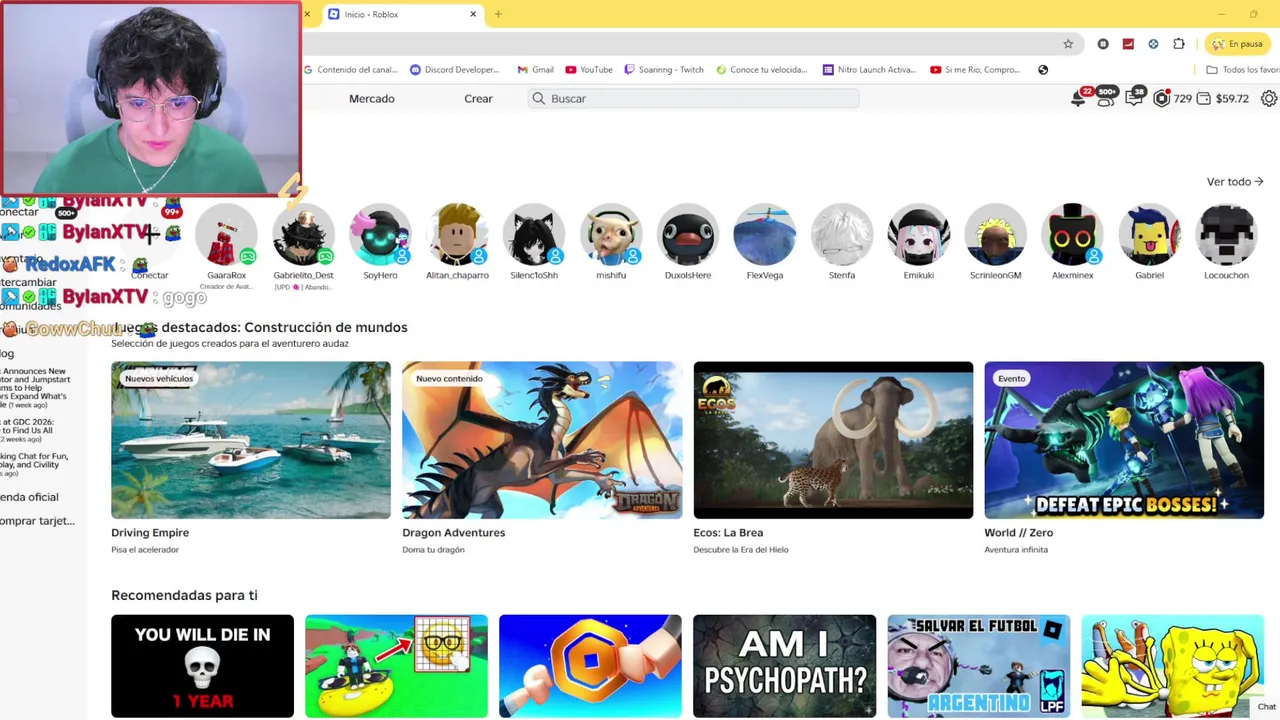
Task: Open Roblox settings gear icon
Action: pos(1269,99)
